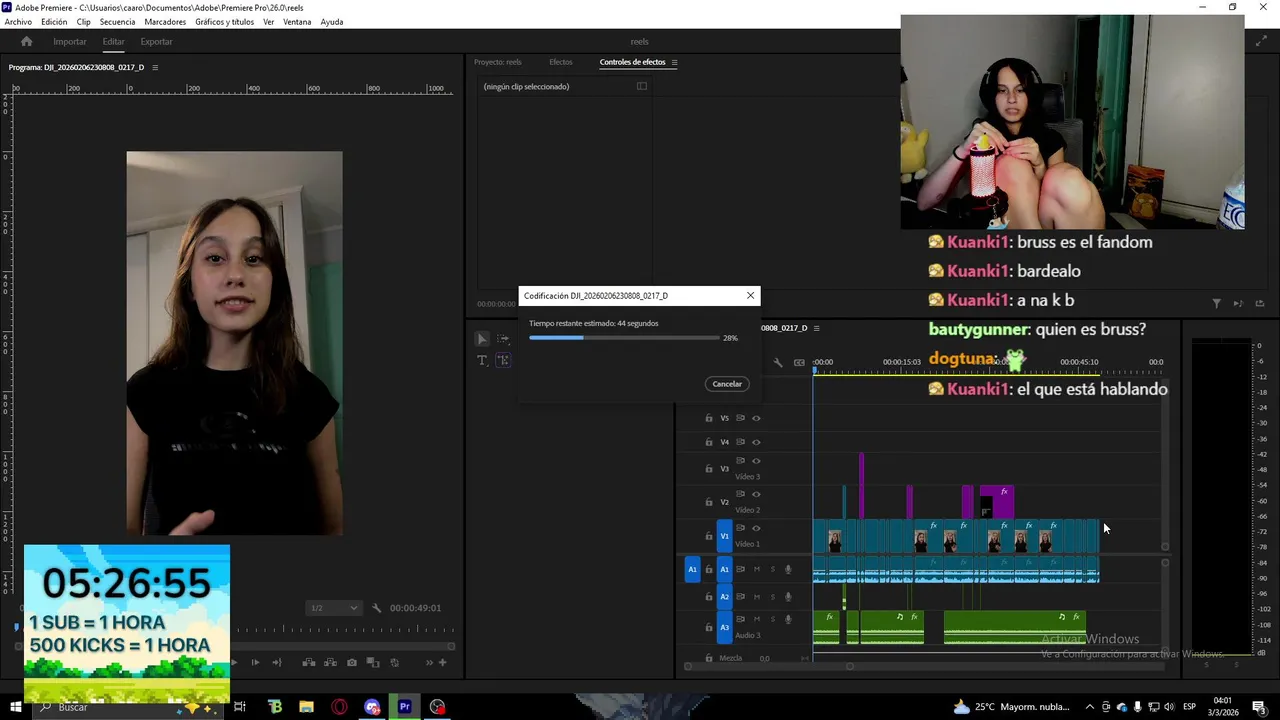Toggle Video 3 track visibility eye
Screen dimensions: 1280x720
tap(756, 461)
